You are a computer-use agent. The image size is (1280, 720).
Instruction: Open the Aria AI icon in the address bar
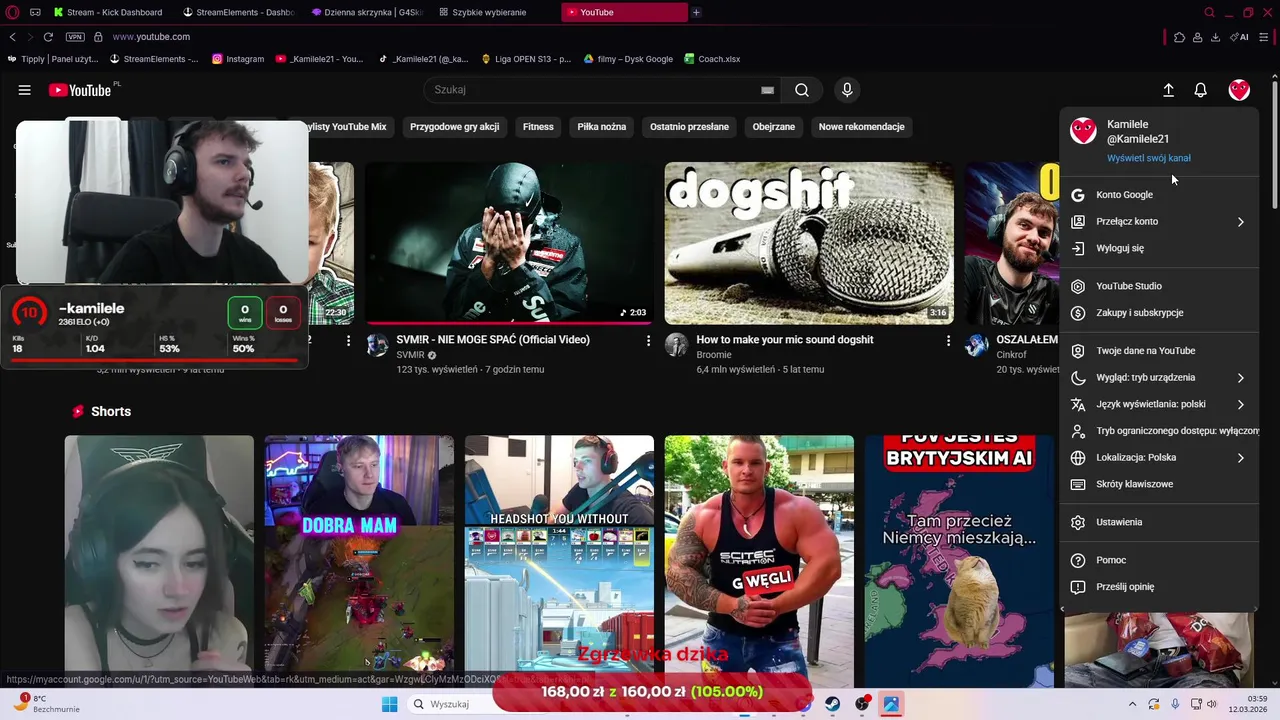click(1239, 37)
